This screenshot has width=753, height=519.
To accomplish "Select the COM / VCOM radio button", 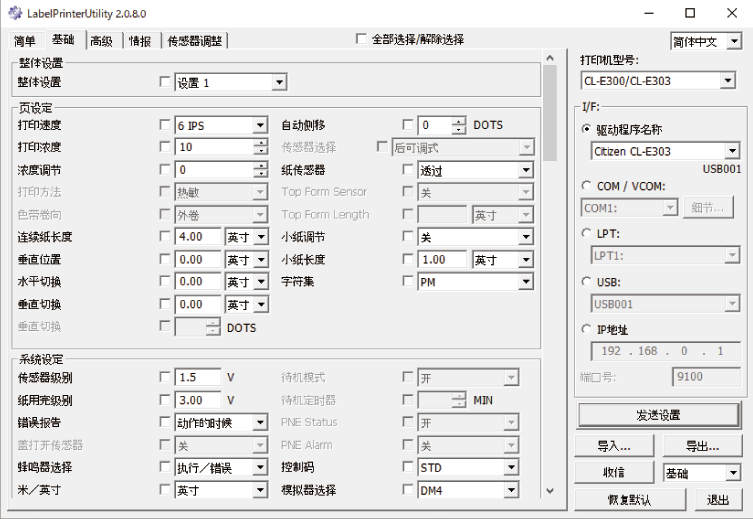I will pyautogui.click(x=587, y=186).
